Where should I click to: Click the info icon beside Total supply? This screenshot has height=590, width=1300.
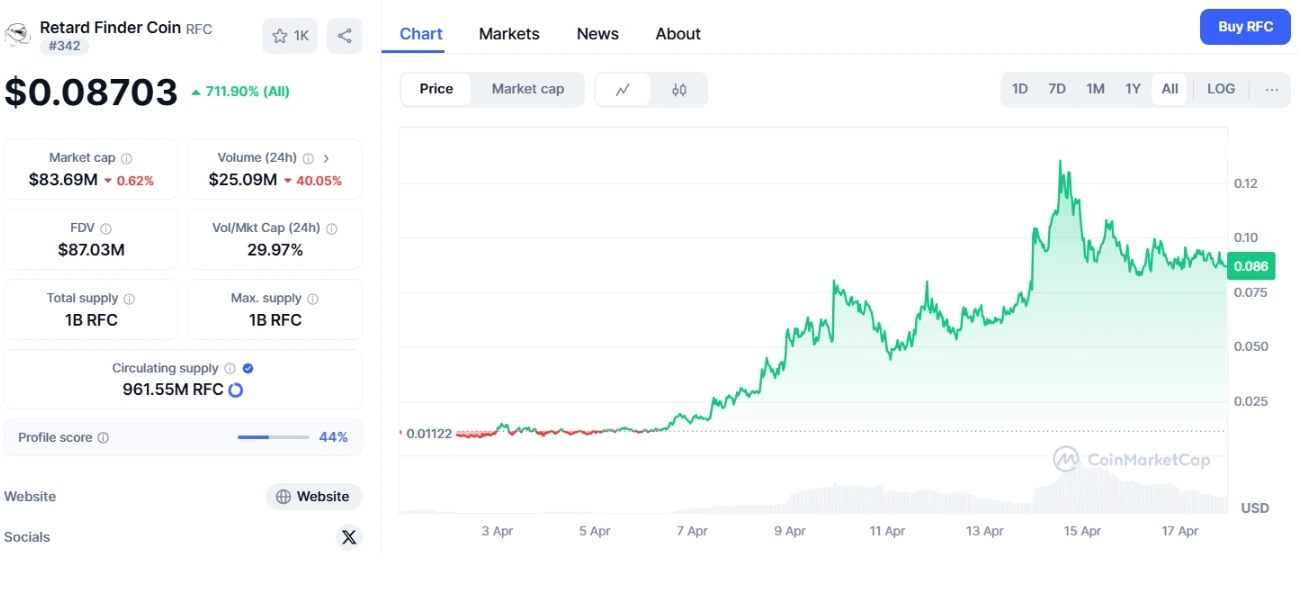(129, 298)
